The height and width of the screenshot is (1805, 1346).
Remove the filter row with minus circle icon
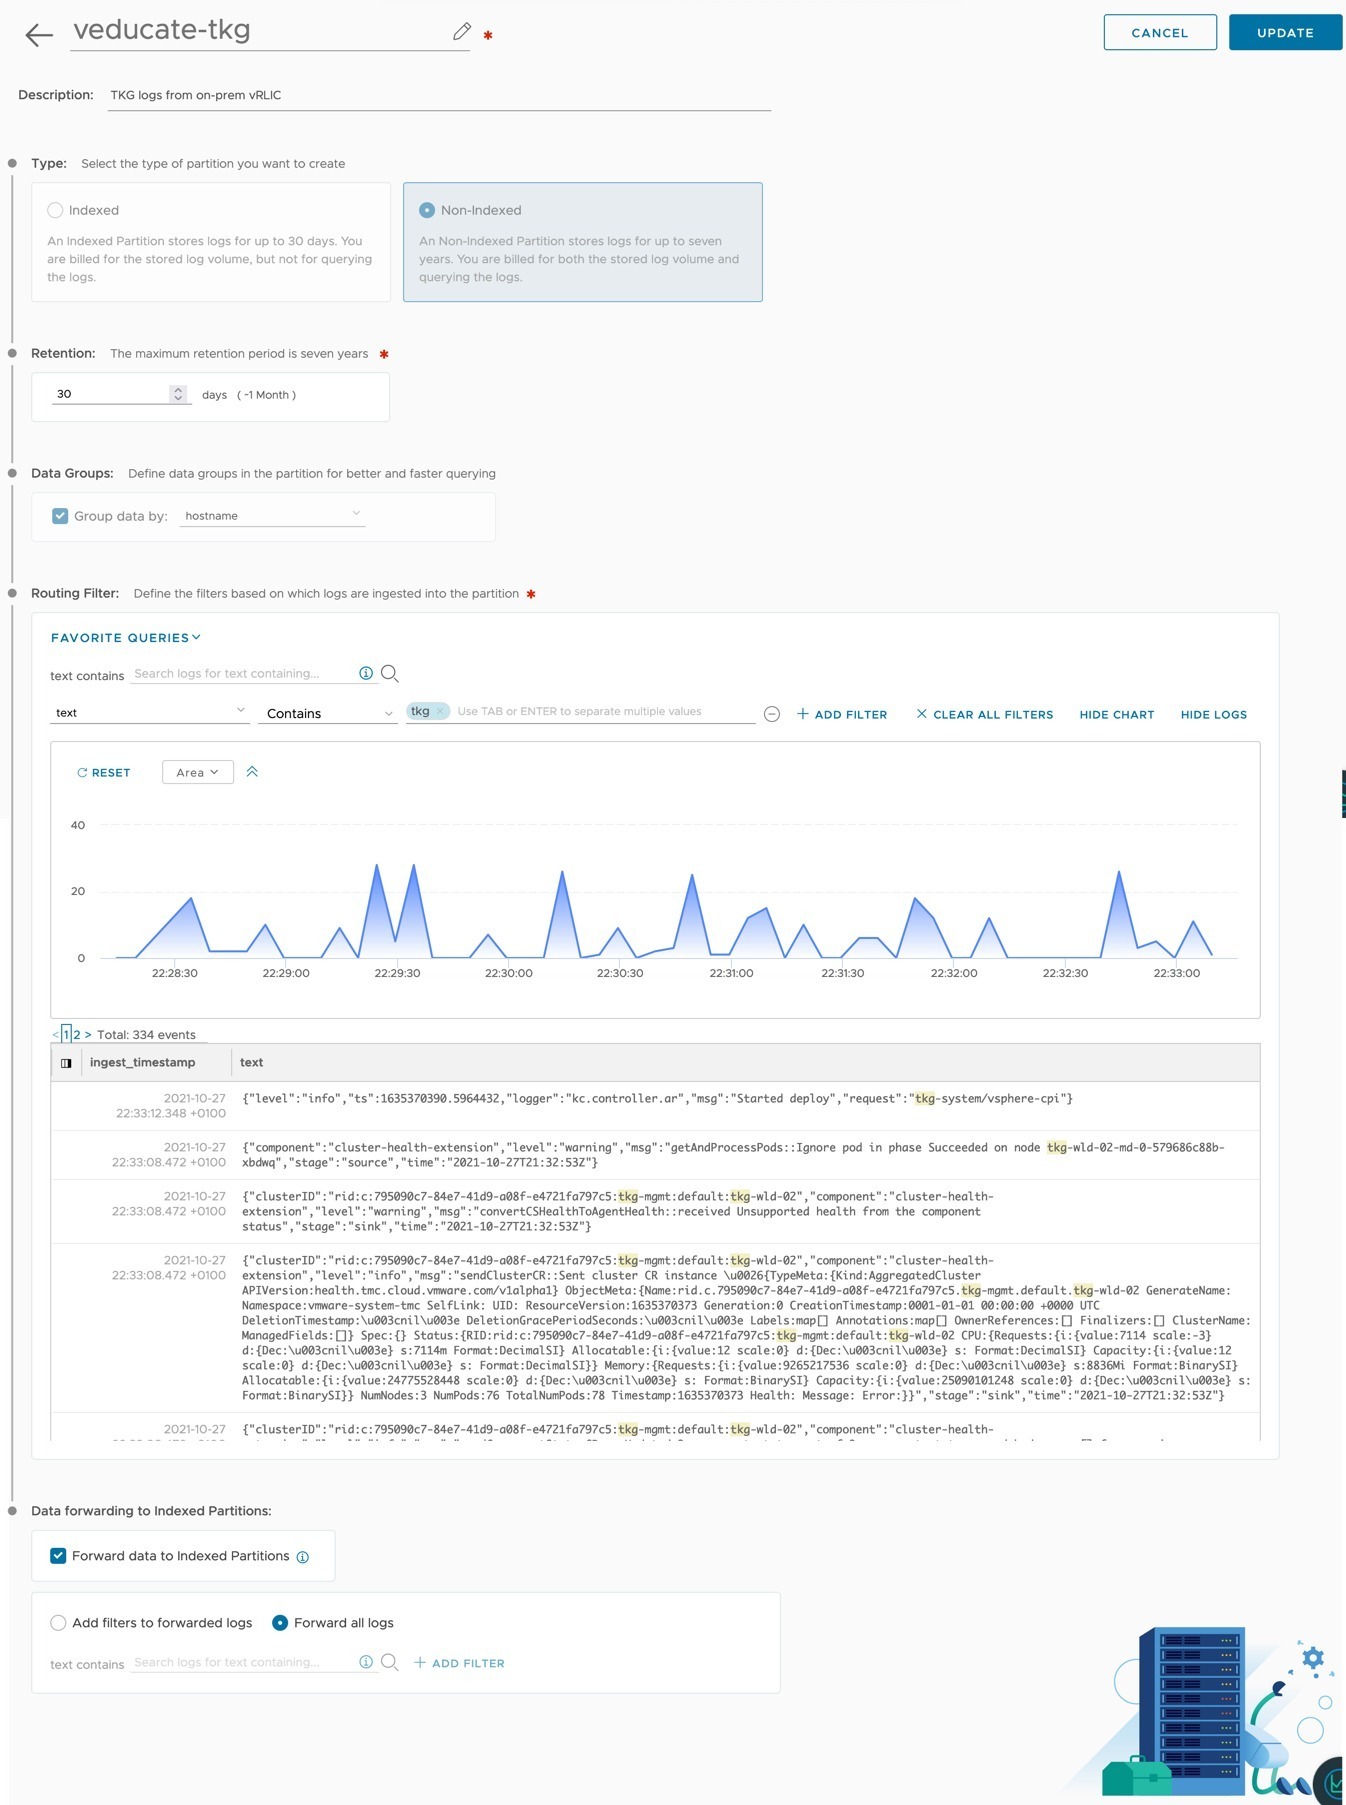click(772, 714)
